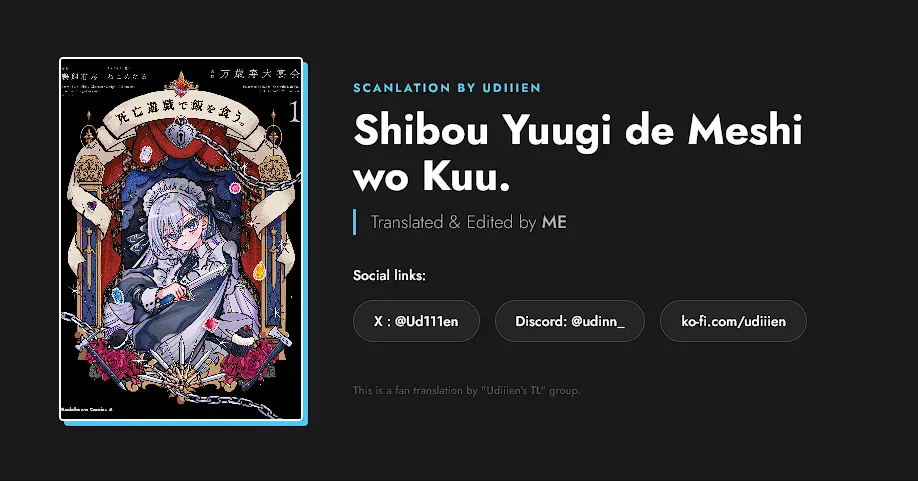Click the Discord: @udinn_ pill
The image size is (918, 481).
[570, 321]
